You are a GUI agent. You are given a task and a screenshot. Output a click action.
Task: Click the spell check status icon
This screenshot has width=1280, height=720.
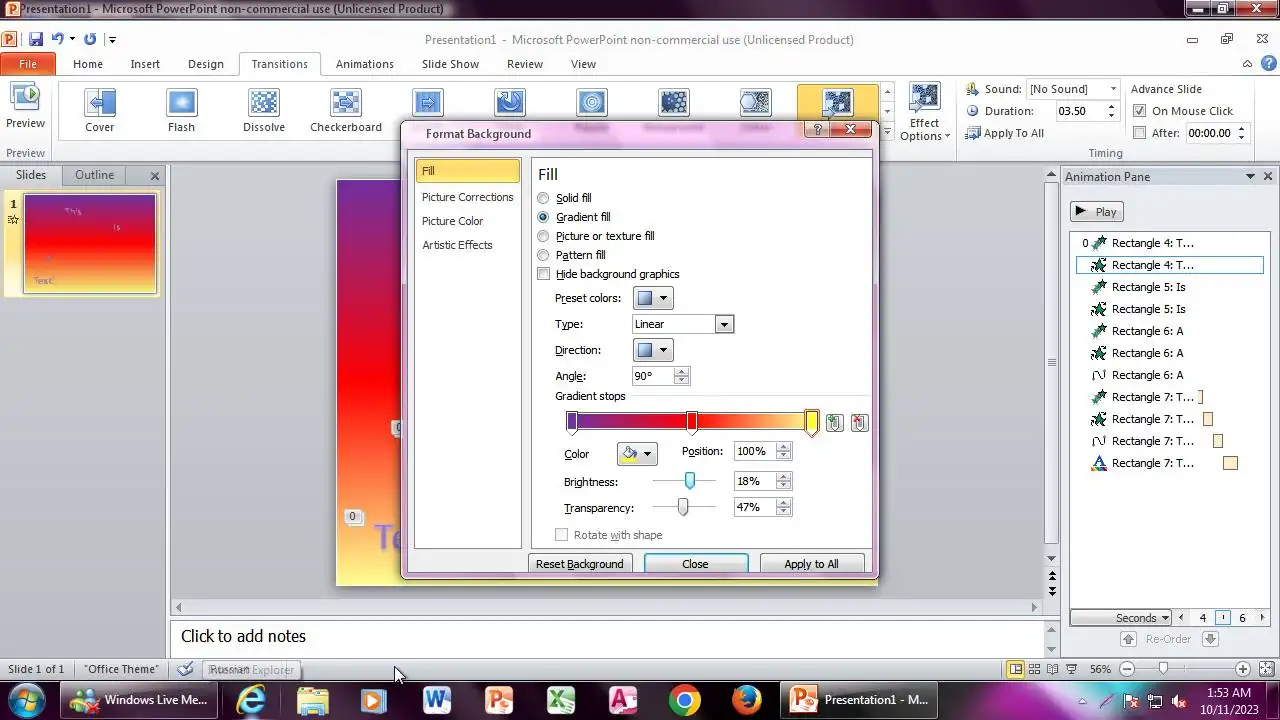click(185, 669)
